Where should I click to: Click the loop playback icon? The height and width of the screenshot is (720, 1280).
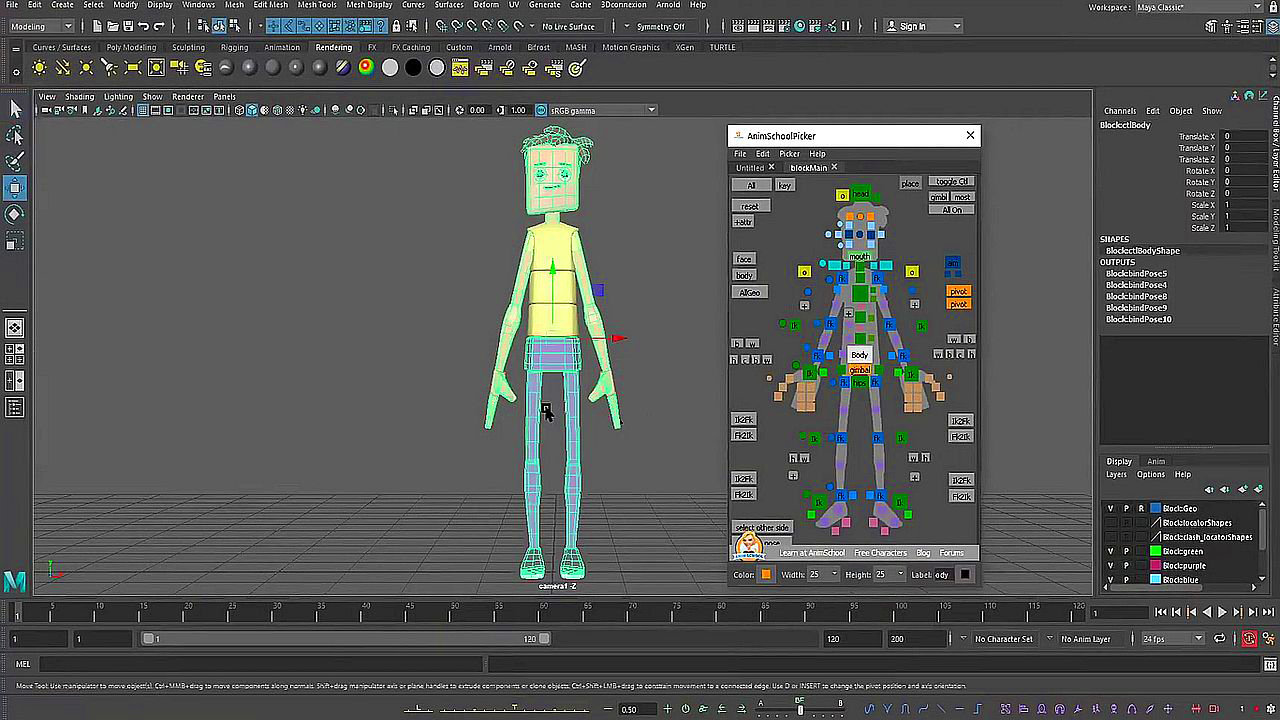(1219, 639)
